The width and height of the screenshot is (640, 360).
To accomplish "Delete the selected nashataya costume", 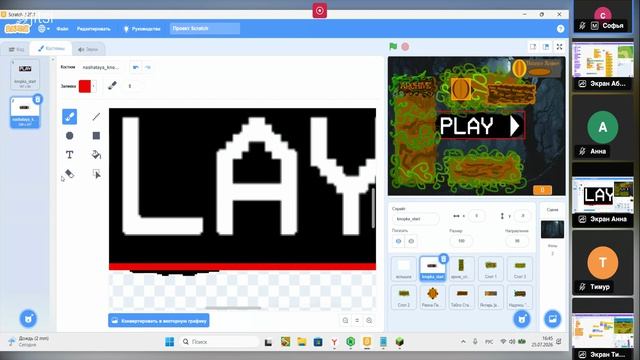I will pyautogui.click(x=38, y=99).
